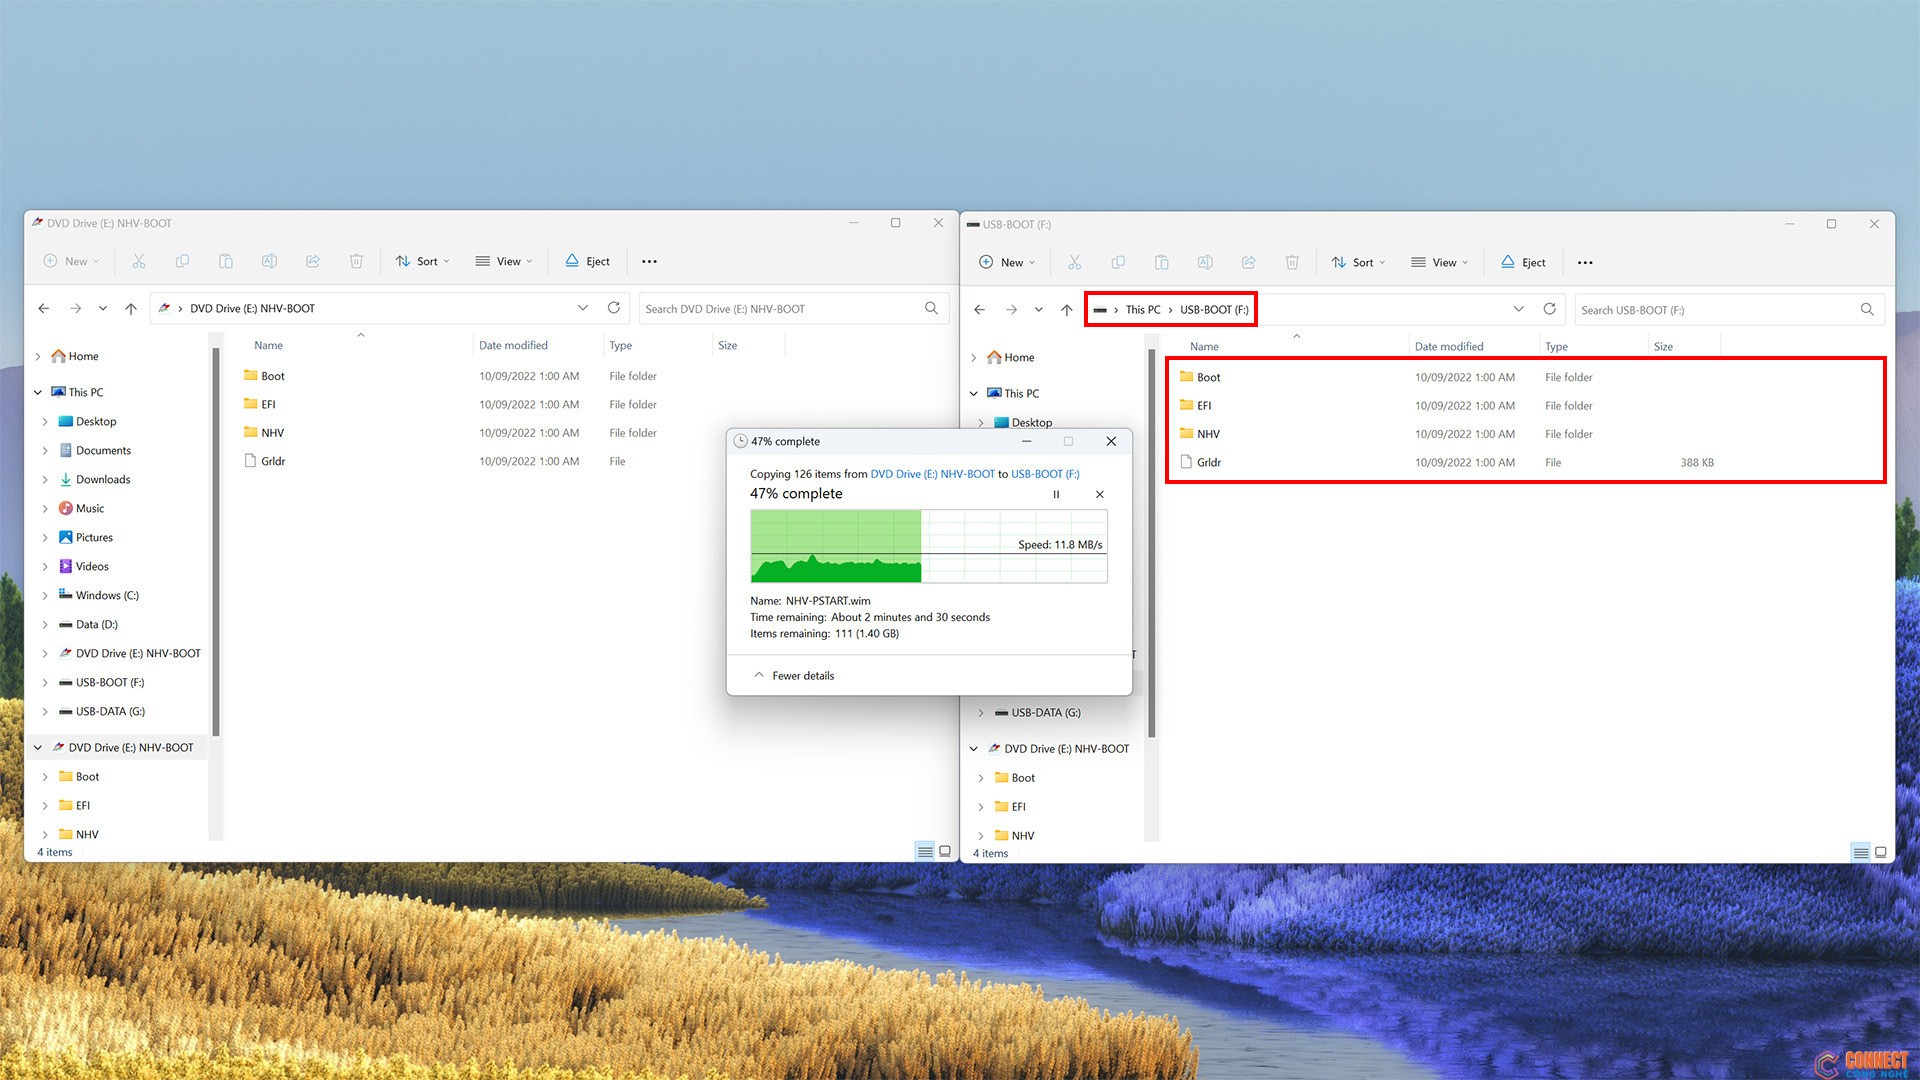Viewport: 1920px width, 1080px height.
Task: Expand Home in USB-BOOT window sidebar
Action: coord(974,357)
